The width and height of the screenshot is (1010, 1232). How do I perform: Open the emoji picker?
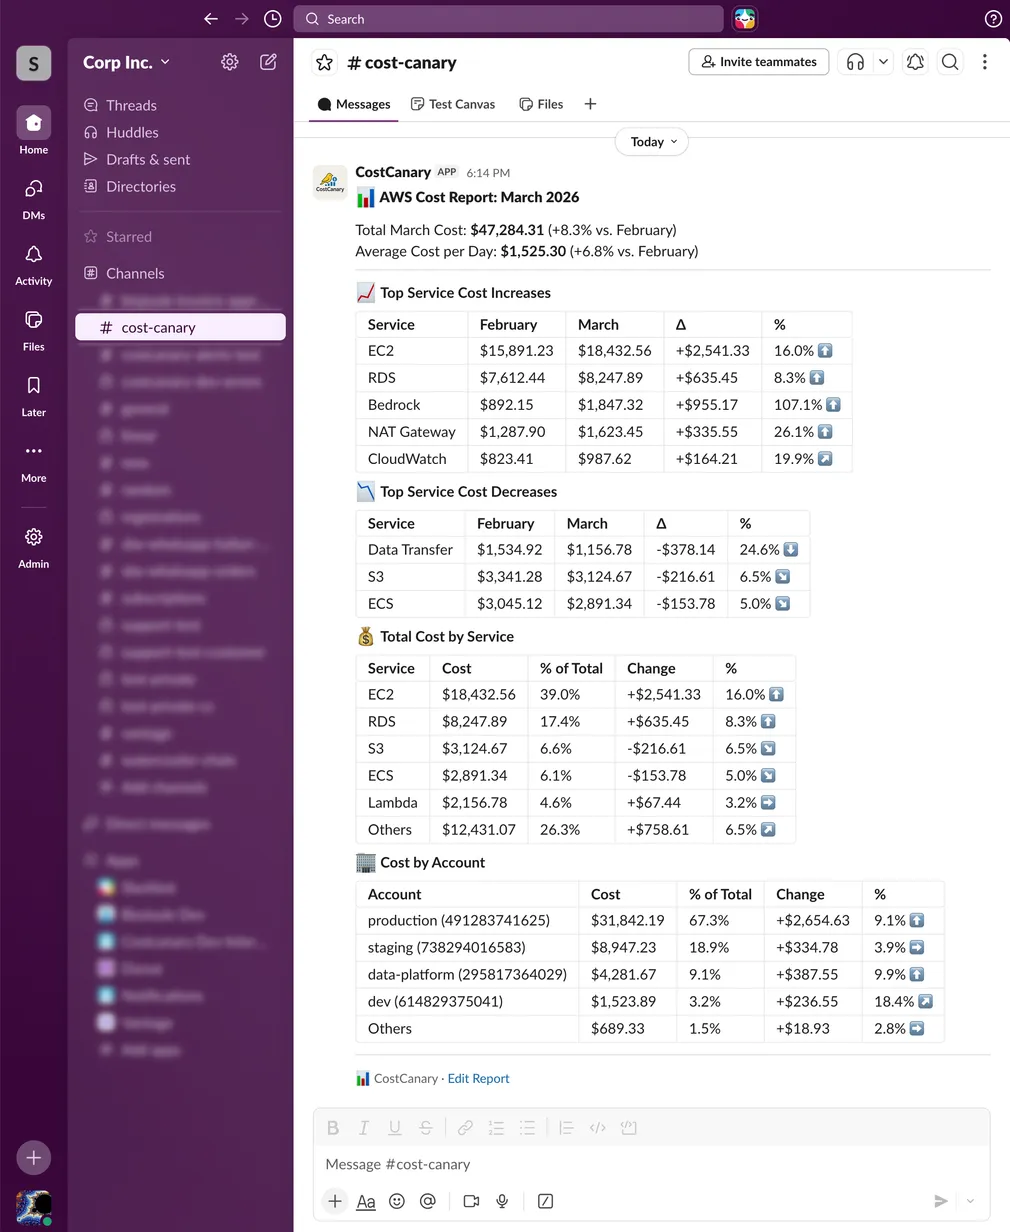(397, 1201)
